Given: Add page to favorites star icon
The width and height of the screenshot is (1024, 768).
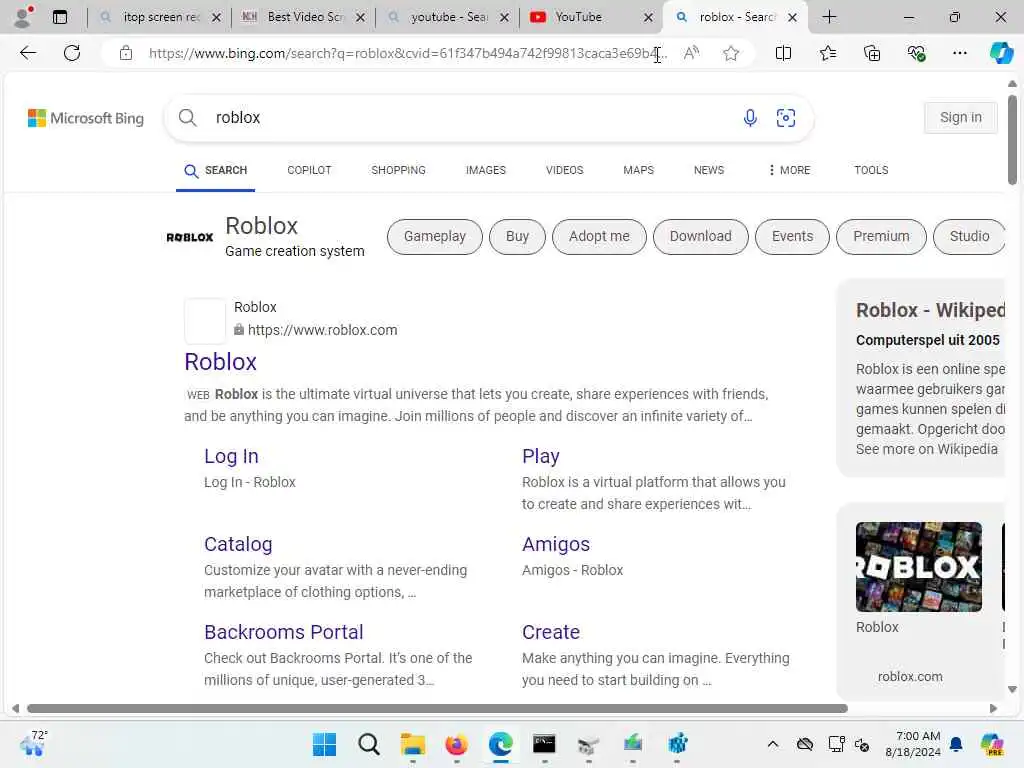Looking at the screenshot, I should pyautogui.click(x=731, y=53).
